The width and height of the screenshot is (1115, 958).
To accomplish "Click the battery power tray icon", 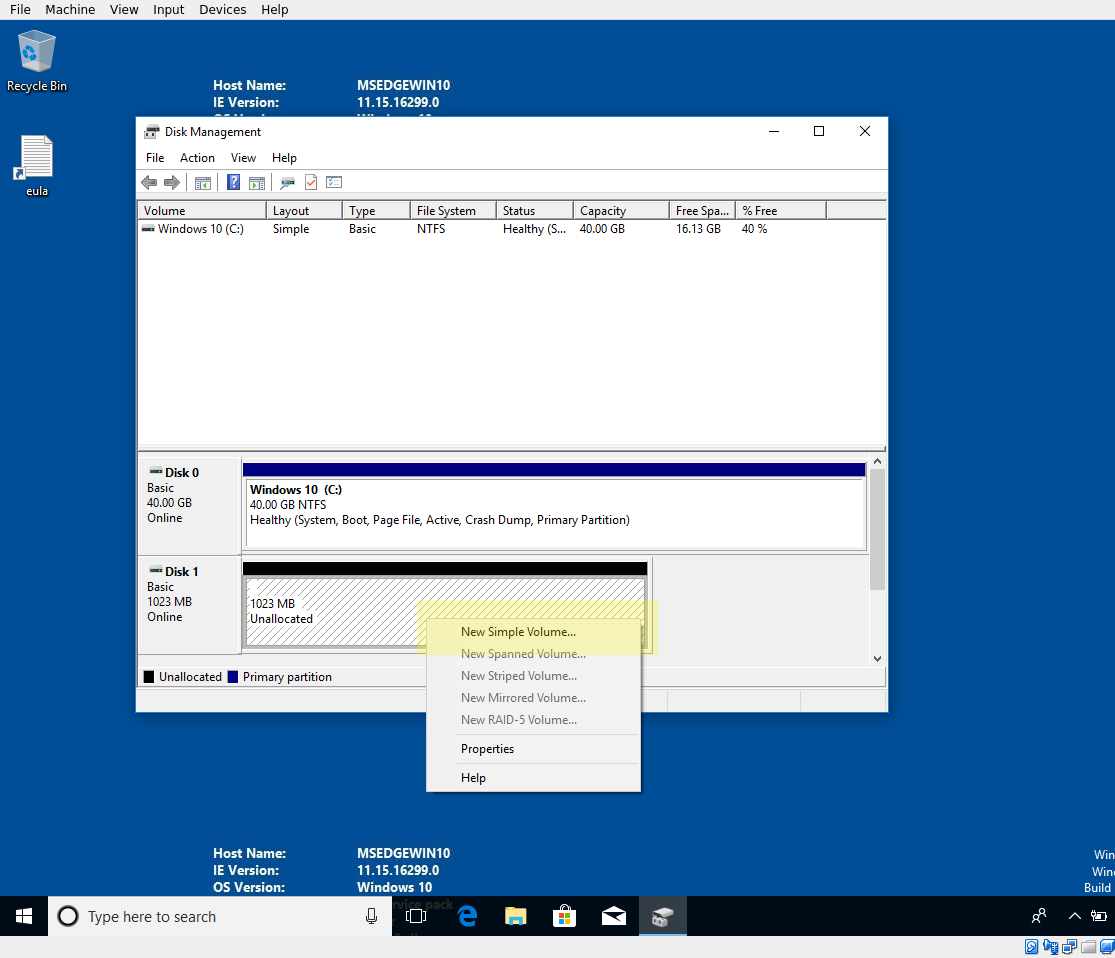I will click(x=1099, y=916).
